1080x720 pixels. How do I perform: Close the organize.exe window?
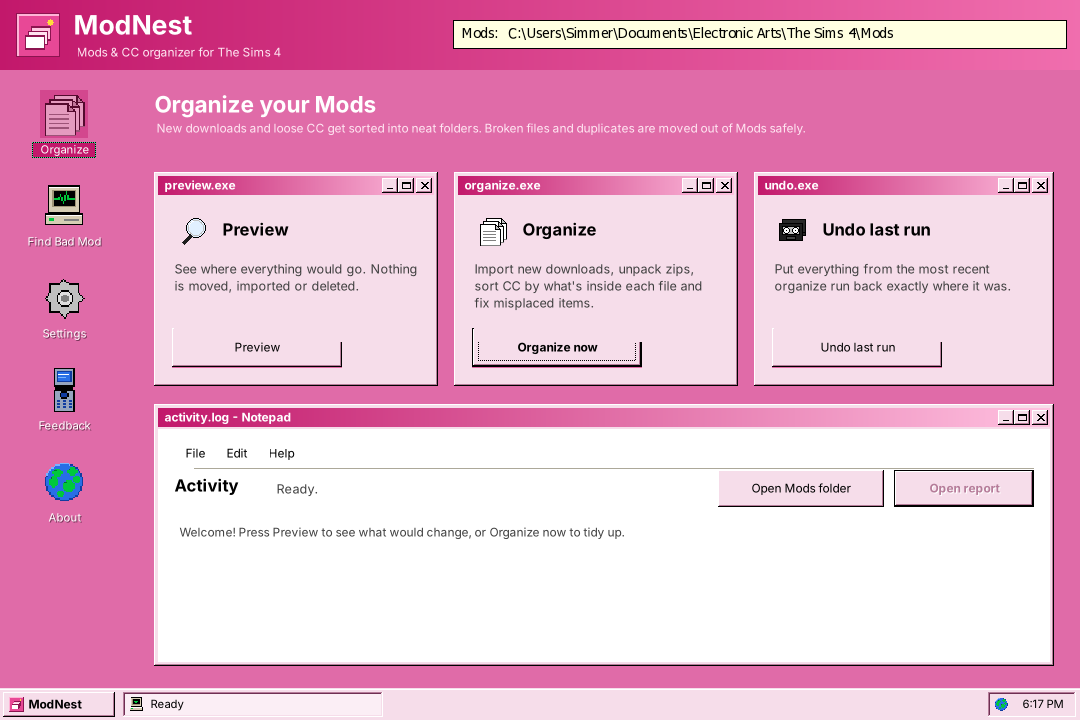click(x=725, y=185)
